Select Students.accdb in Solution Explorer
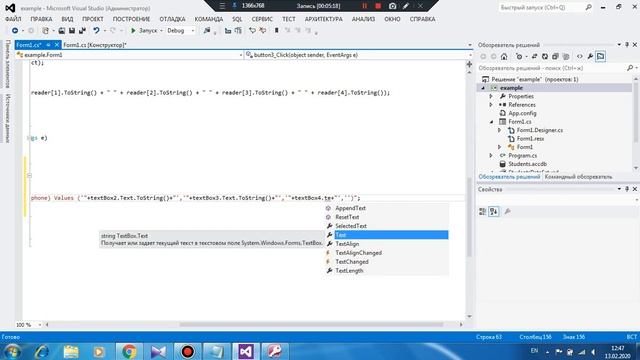Screen dimensions: 640x360 [527, 164]
